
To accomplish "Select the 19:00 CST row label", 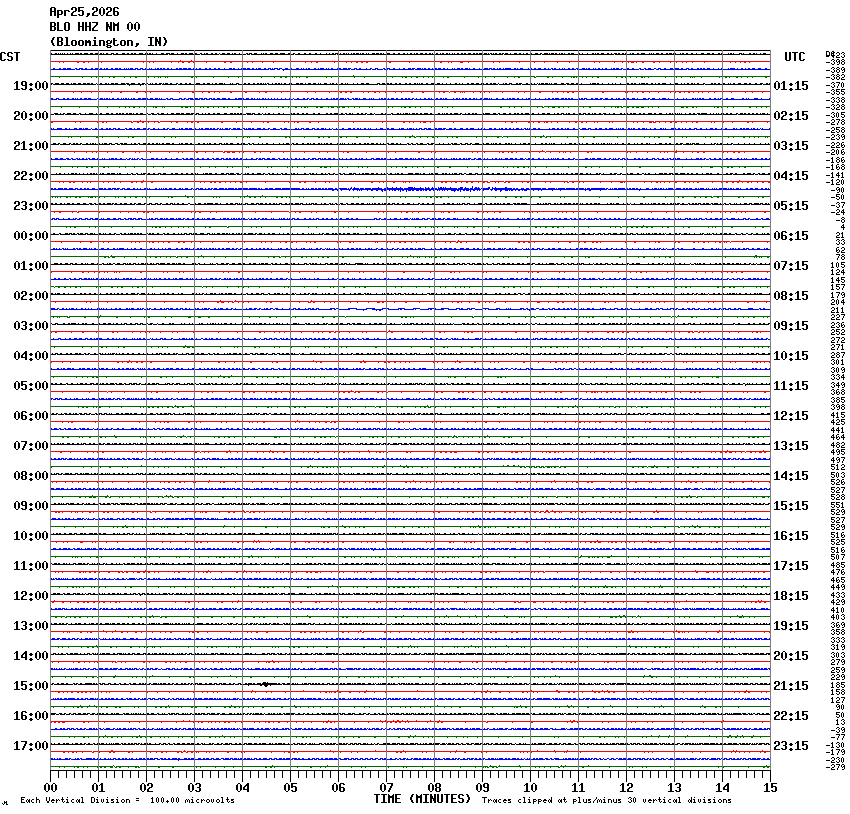I will click(30, 86).
